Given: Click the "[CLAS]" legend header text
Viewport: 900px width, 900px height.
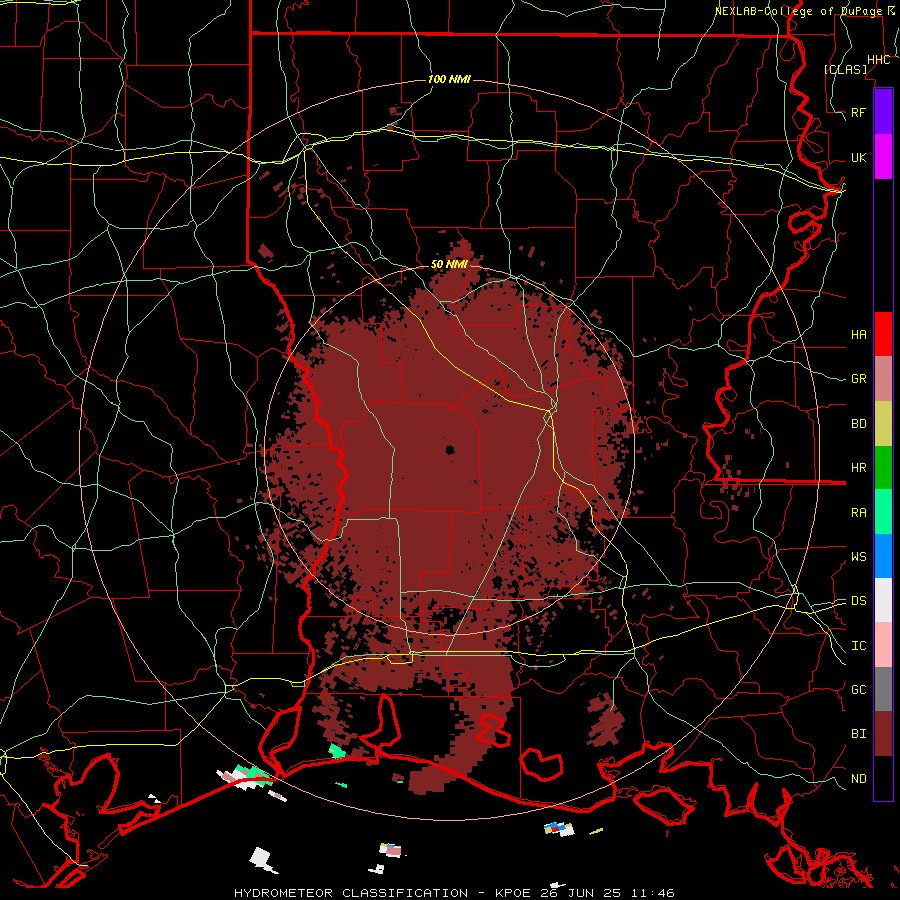Looking at the screenshot, I should coord(845,69).
